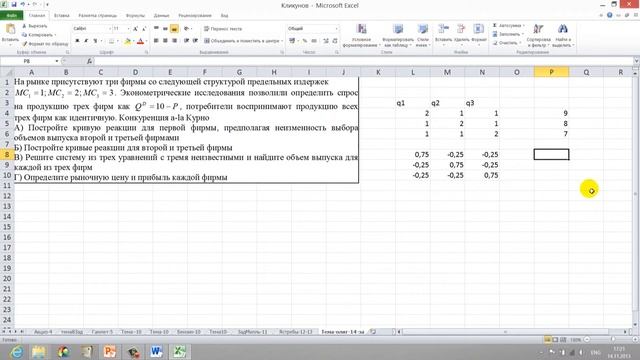Click the Undo arrow in quick access toolbar

pos(23,4)
